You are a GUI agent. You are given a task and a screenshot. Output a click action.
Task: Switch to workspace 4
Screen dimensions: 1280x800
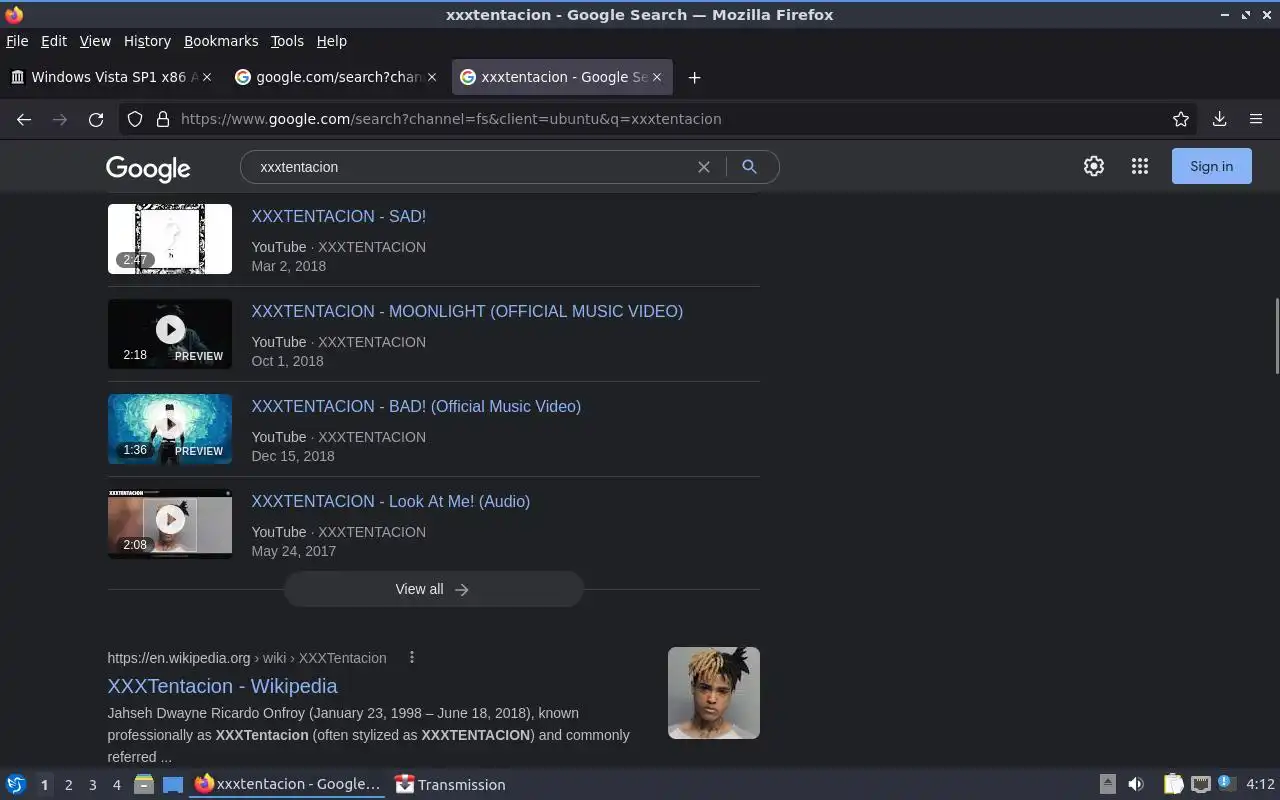tap(117, 785)
